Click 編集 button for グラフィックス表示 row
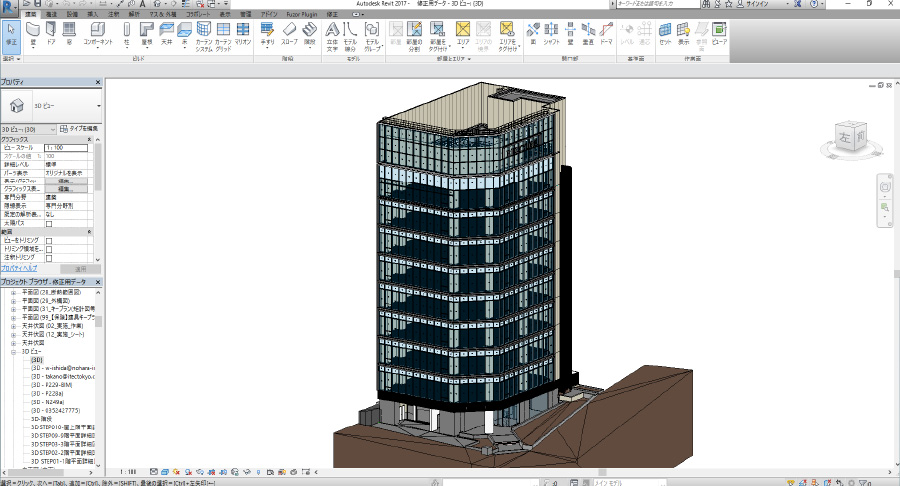 [65, 189]
